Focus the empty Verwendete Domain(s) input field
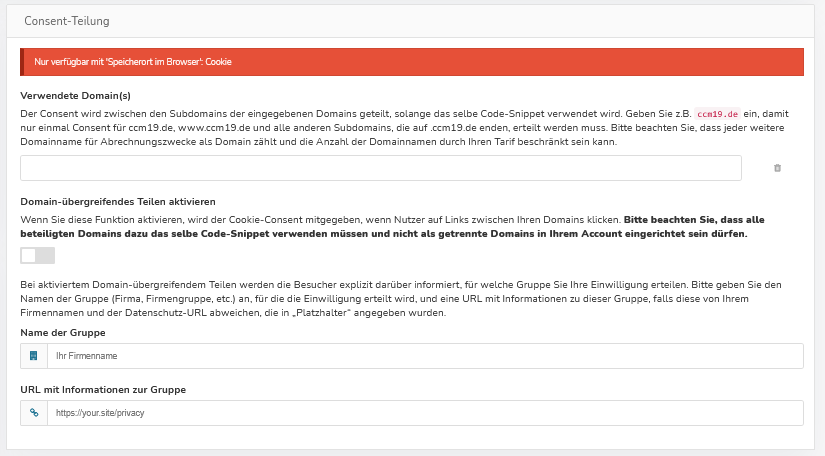Viewport: 825px width, 456px height. [x=381, y=168]
